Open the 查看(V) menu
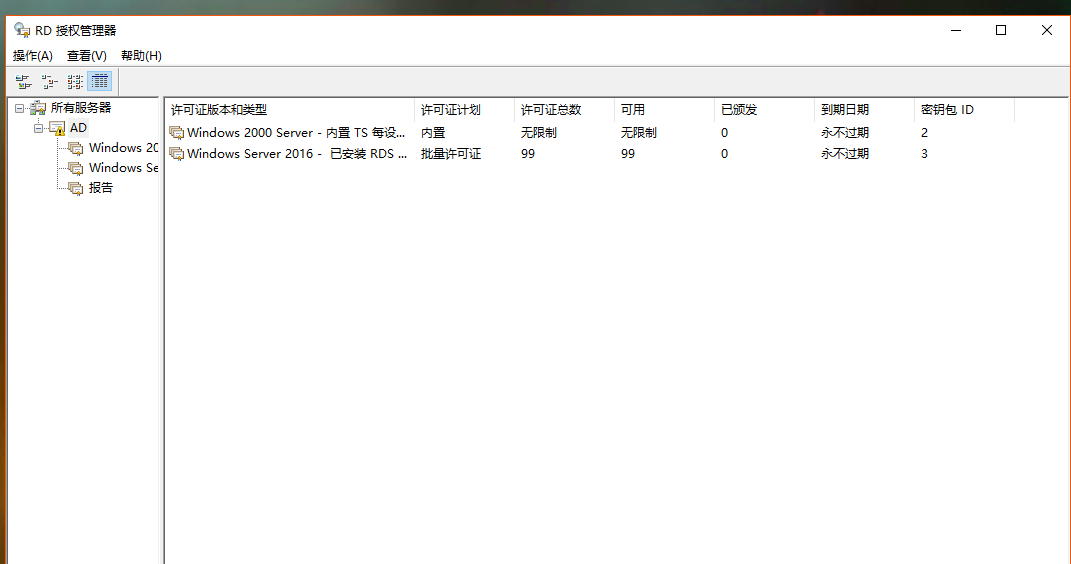Image resolution: width=1071 pixels, height=564 pixels. pos(87,56)
